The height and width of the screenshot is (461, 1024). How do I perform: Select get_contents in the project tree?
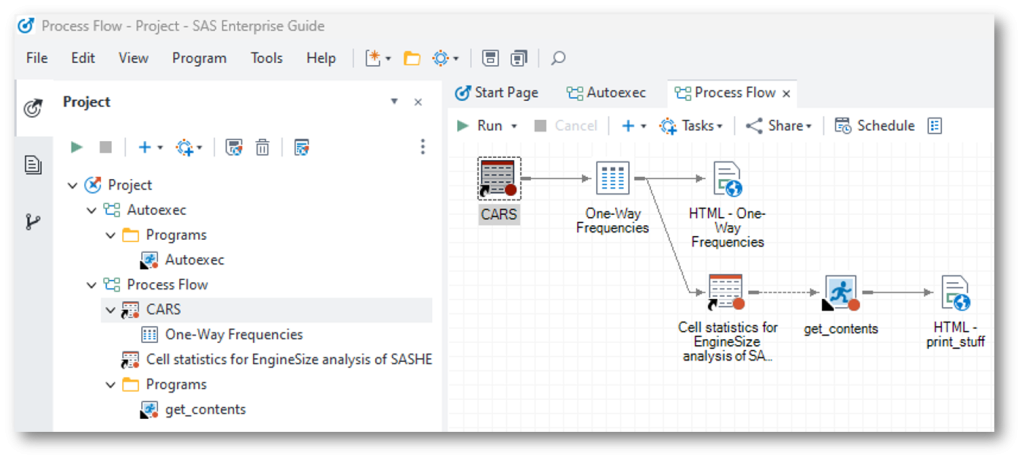point(205,409)
